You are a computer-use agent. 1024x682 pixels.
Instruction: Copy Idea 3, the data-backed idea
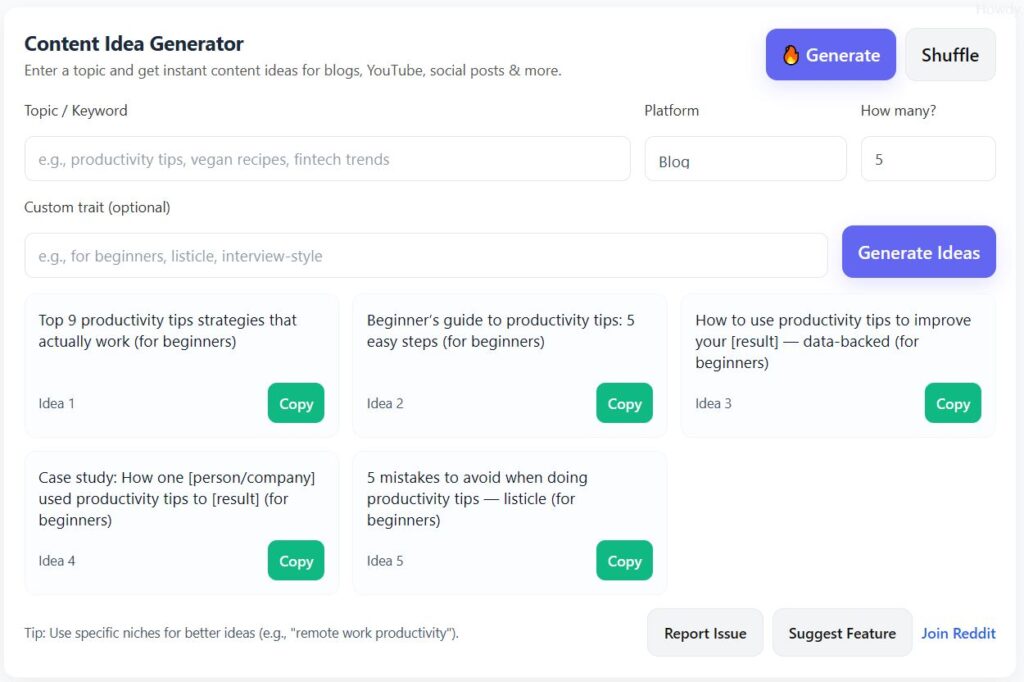[x=952, y=403]
